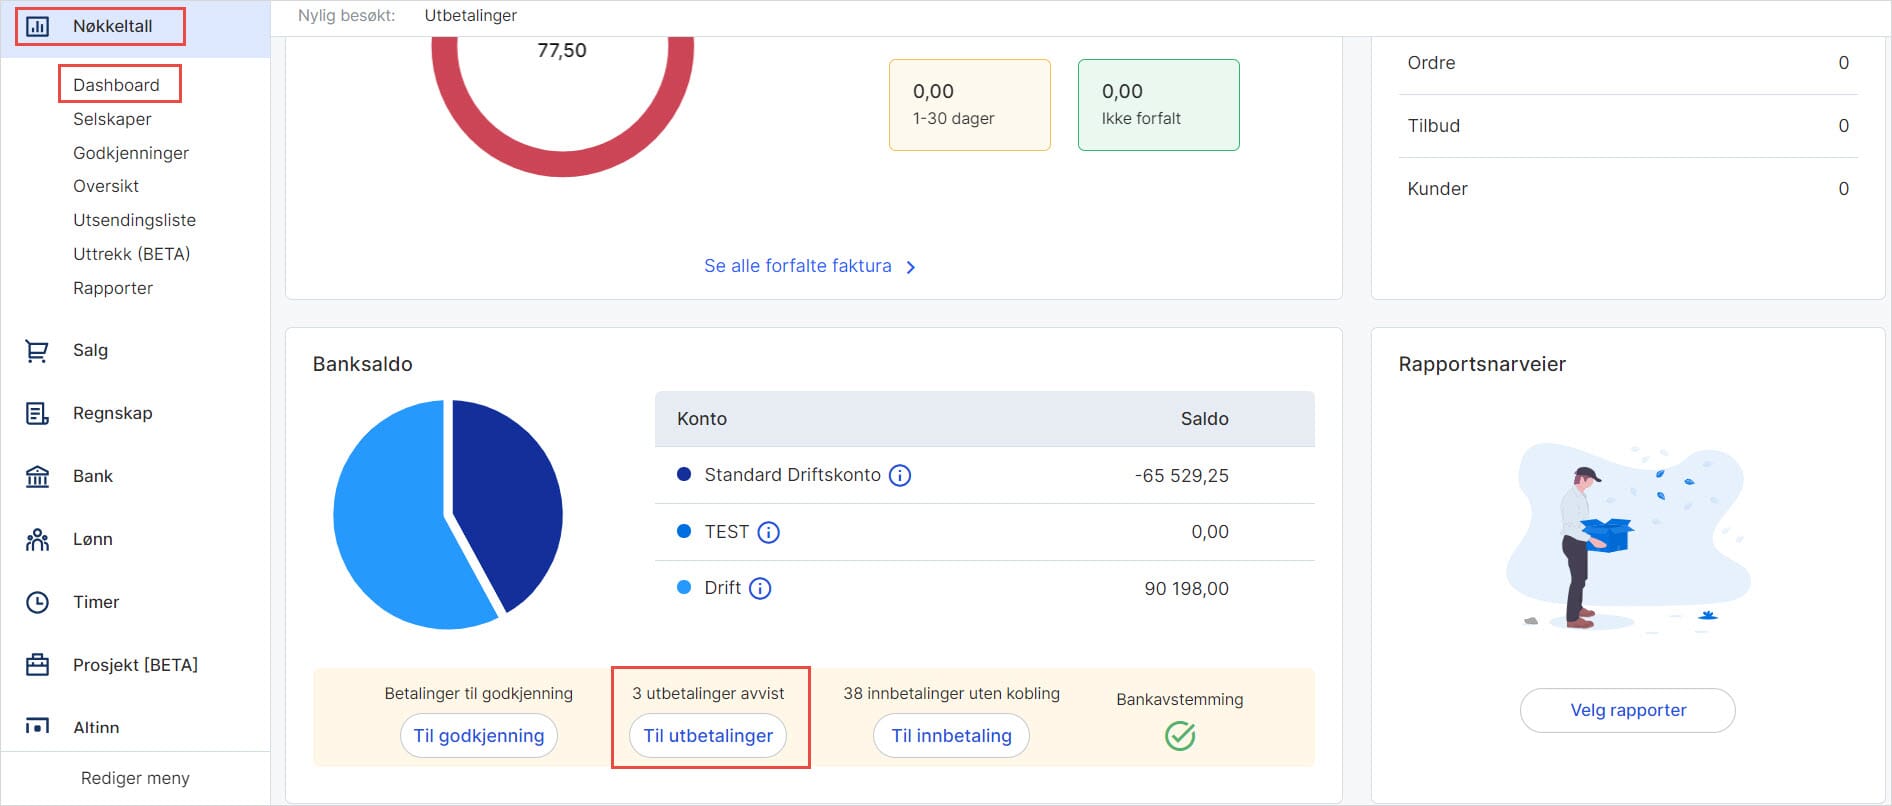This screenshot has width=1892, height=806.
Task: Click the Betalinger til godkjenning label
Action: (x=479, y=693)
